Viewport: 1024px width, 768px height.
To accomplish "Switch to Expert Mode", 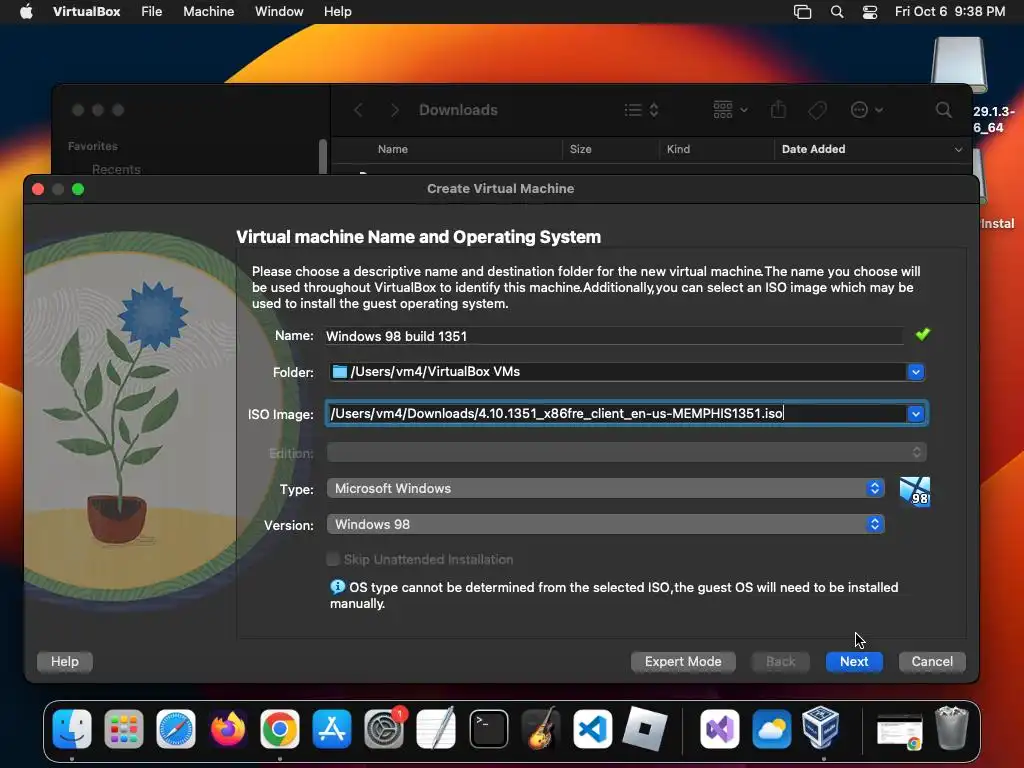I will [x=683, y=662].
